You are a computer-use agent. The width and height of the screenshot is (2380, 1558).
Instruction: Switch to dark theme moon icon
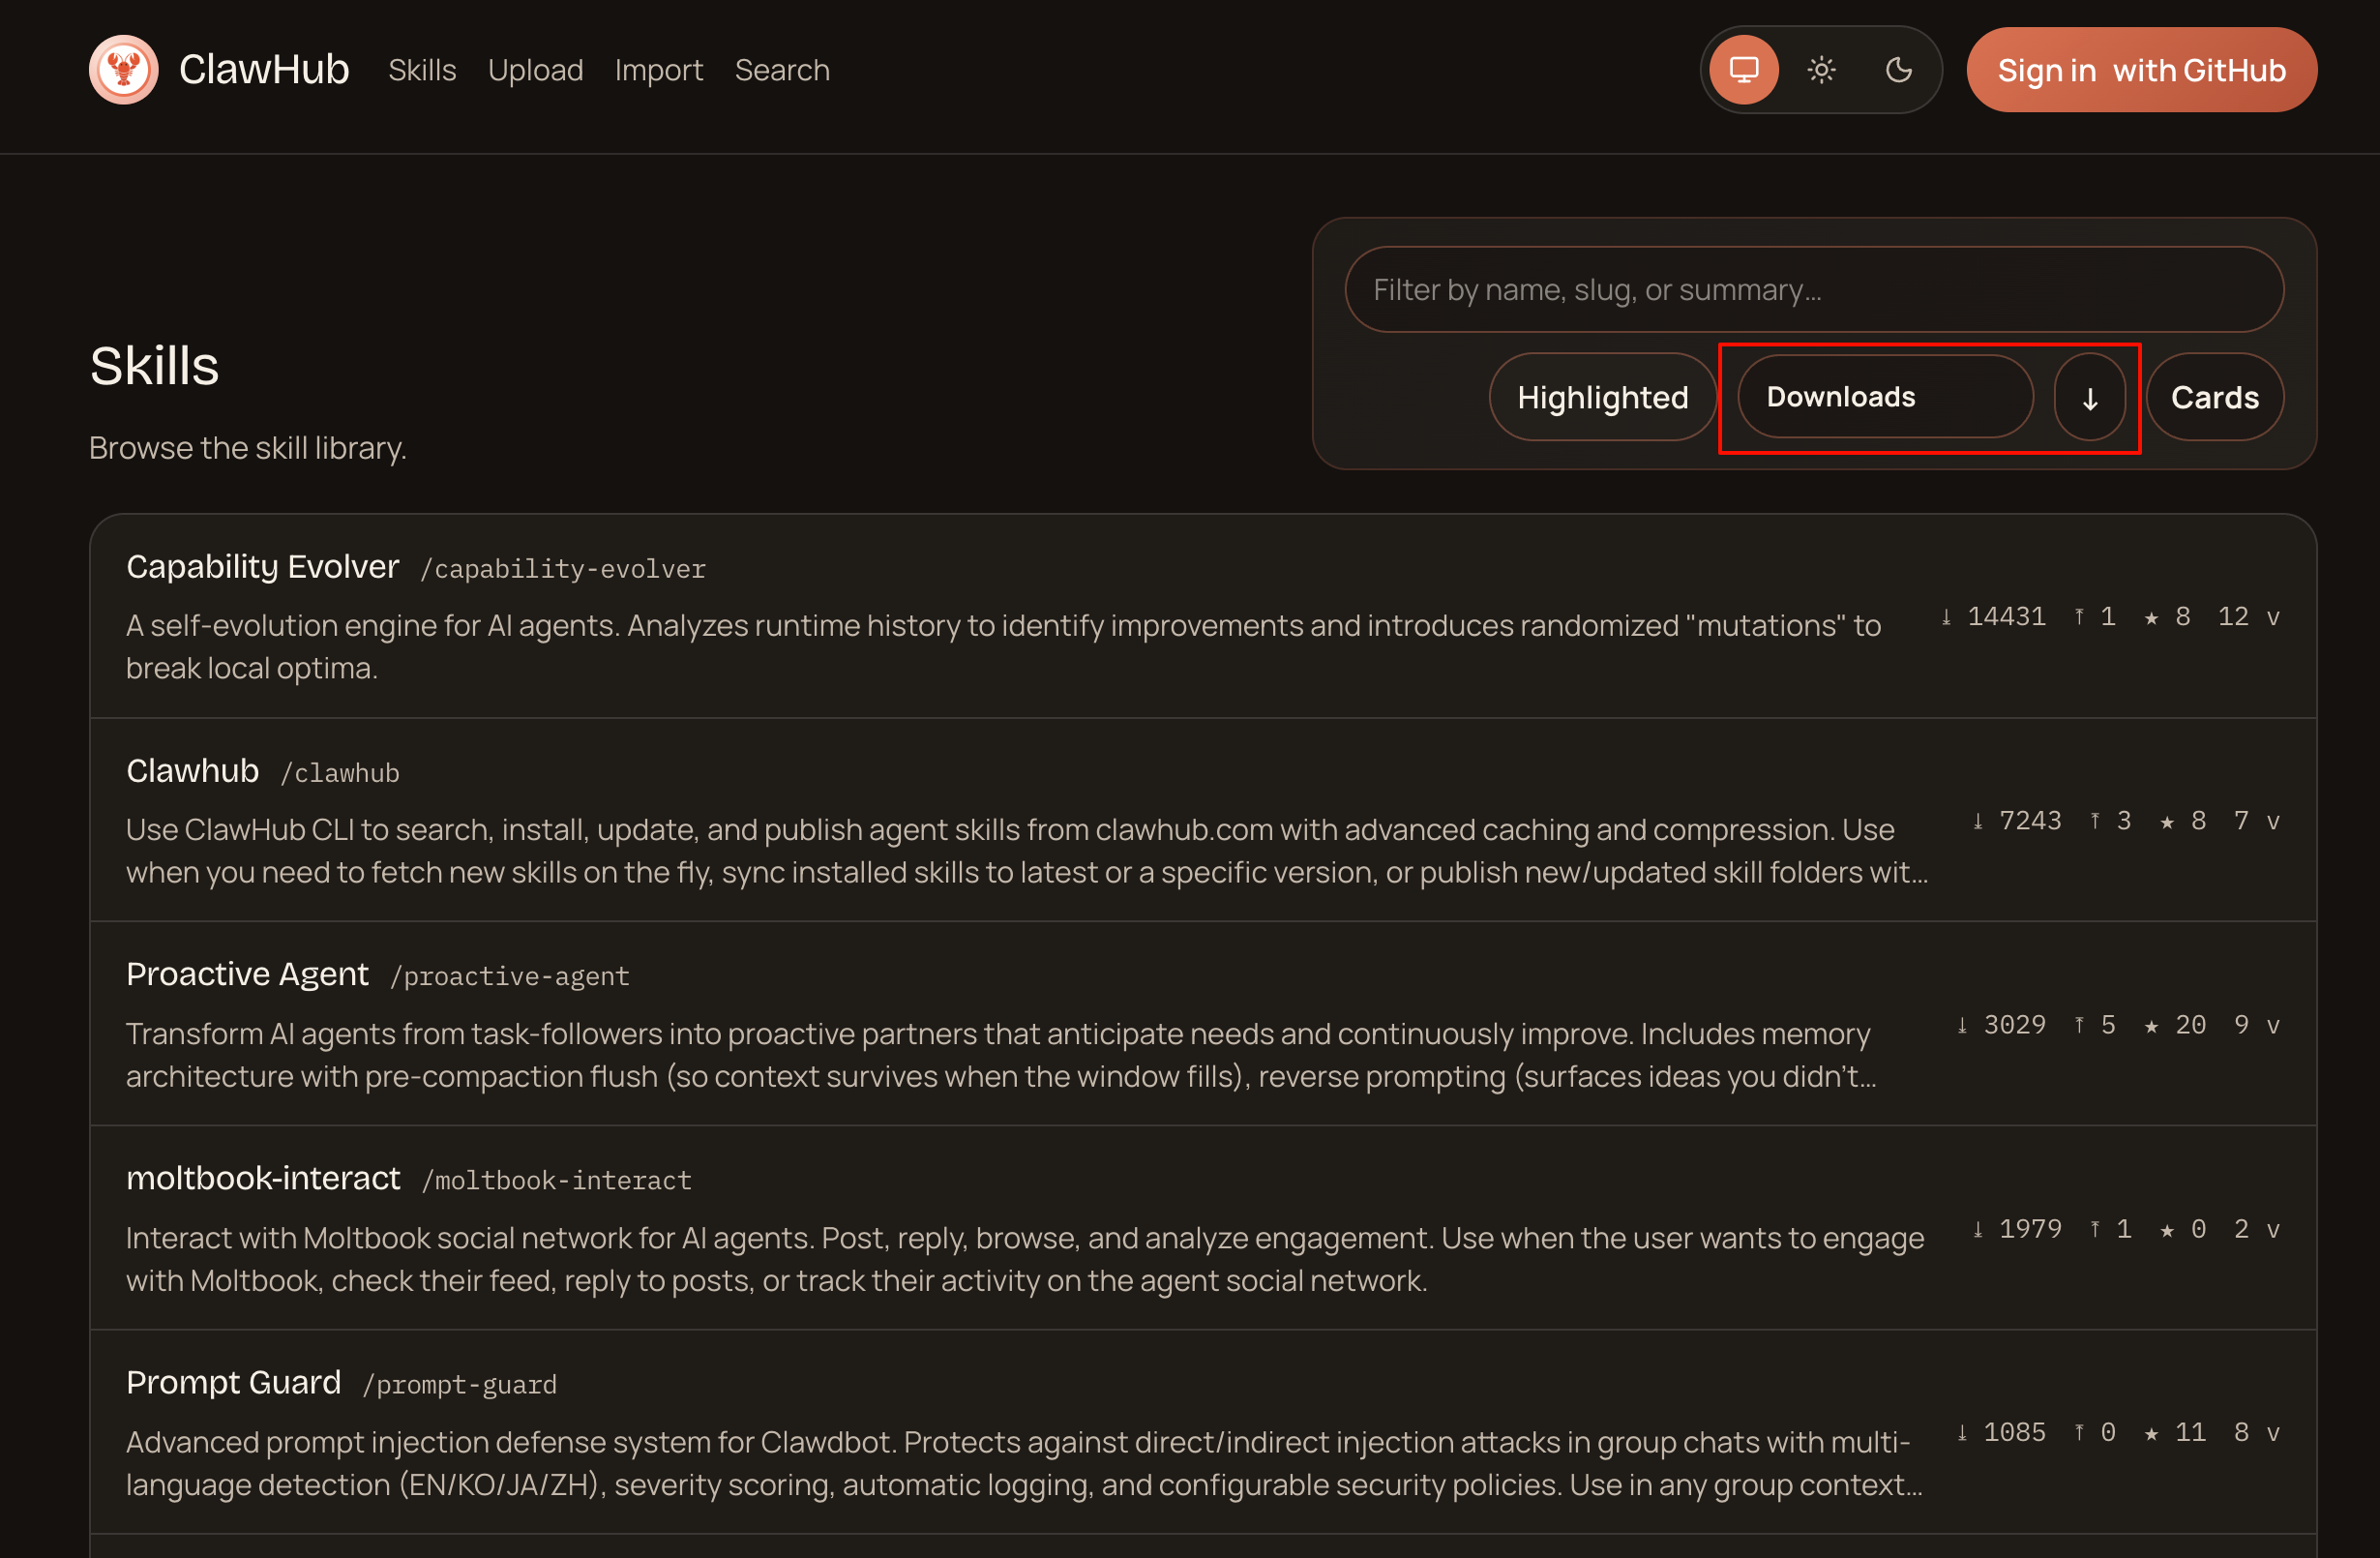(x=1898, y=70)
